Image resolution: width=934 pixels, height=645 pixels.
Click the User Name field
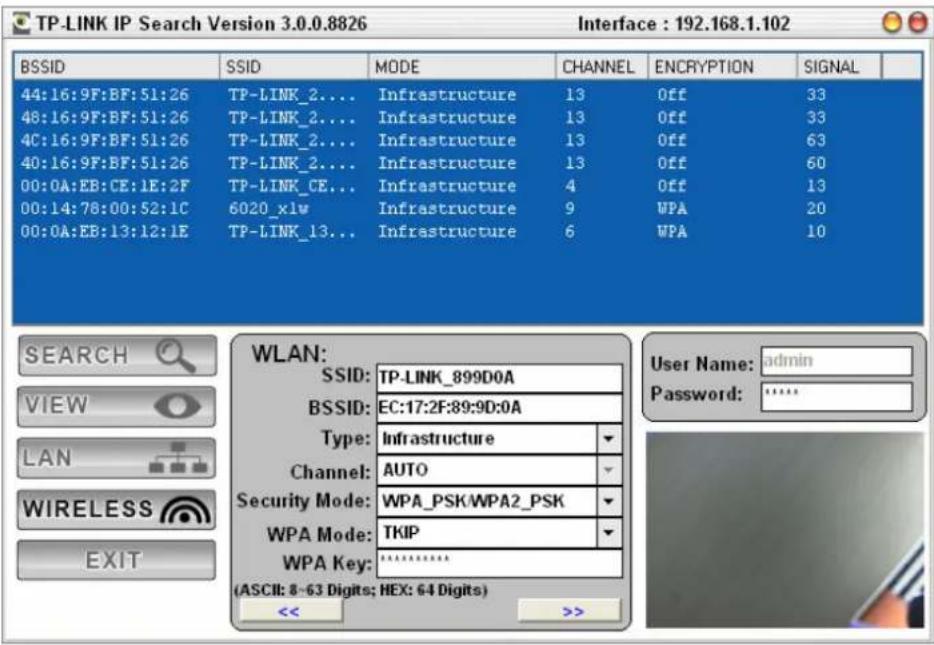836,361
